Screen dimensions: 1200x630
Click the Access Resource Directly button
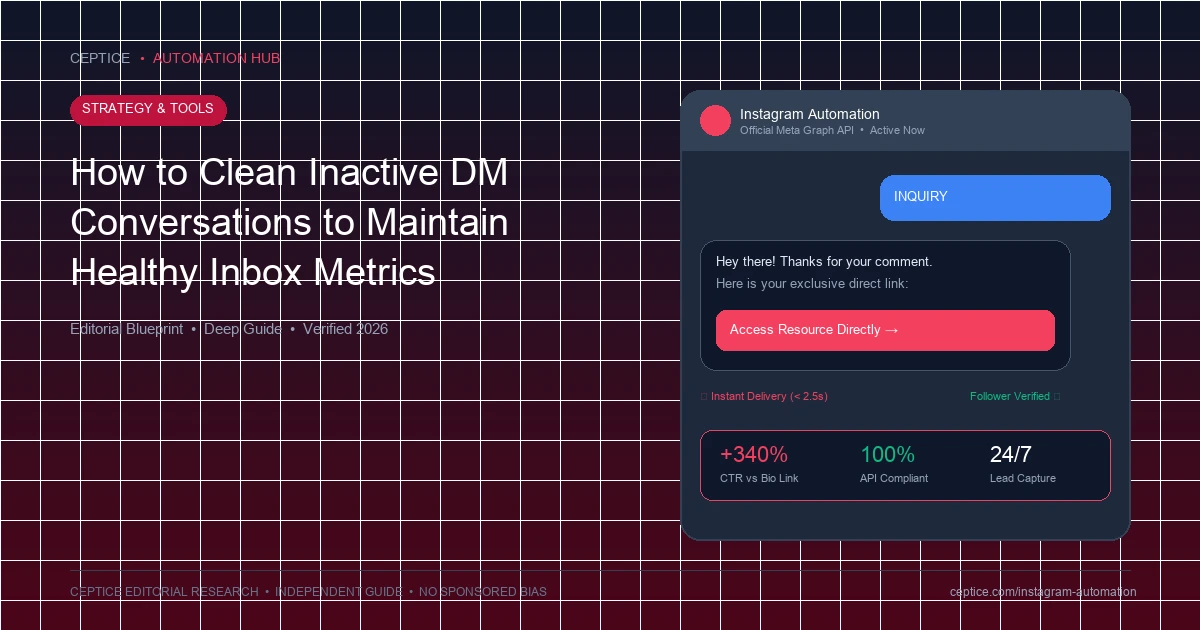pyautogui.click(x=885, y=330)
